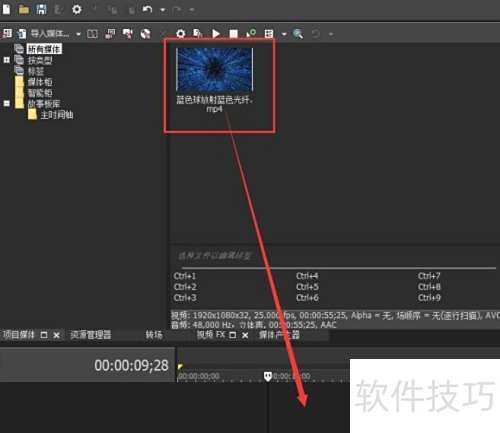Click the capture video icon
The width and height of the screenshot is (500, 433).
pos(110,34)
